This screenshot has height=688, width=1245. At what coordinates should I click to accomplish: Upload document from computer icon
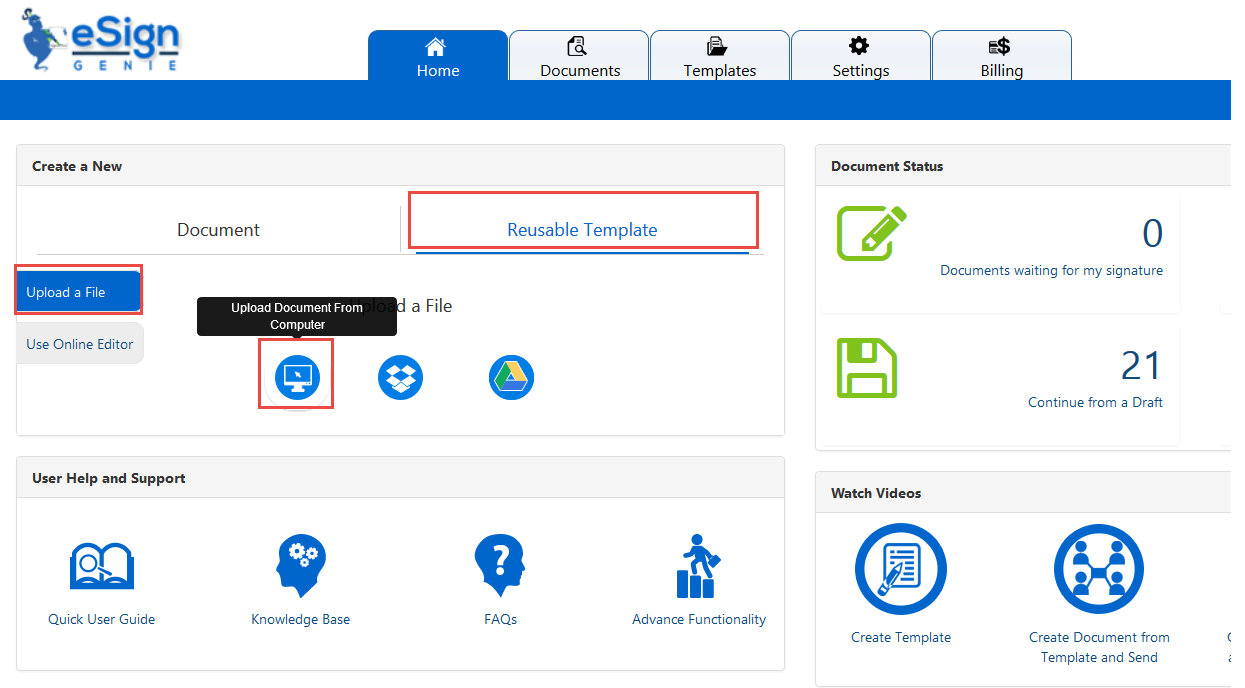coord(297,379)
